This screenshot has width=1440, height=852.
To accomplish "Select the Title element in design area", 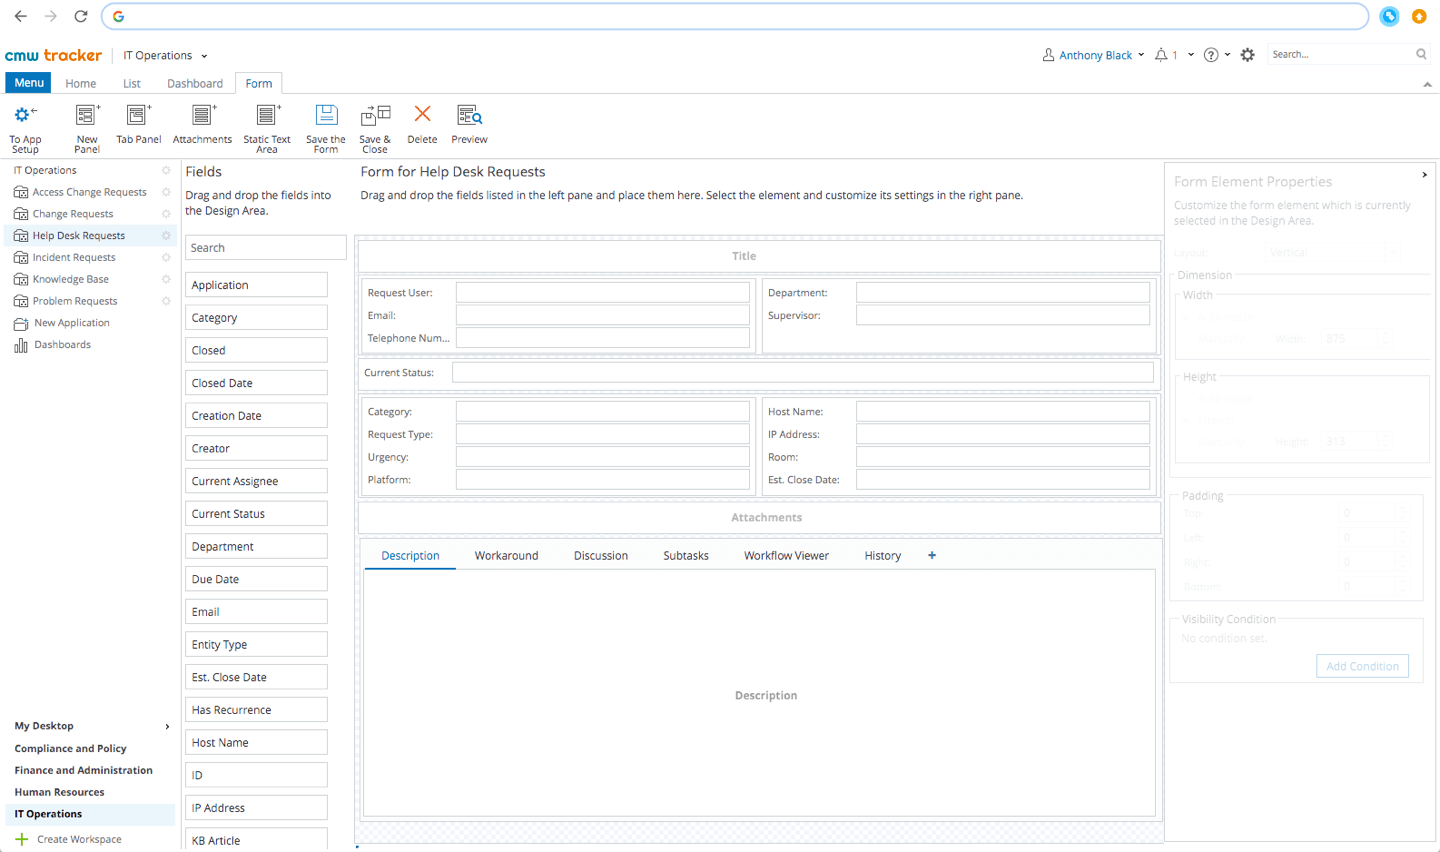I will [759, 256].
